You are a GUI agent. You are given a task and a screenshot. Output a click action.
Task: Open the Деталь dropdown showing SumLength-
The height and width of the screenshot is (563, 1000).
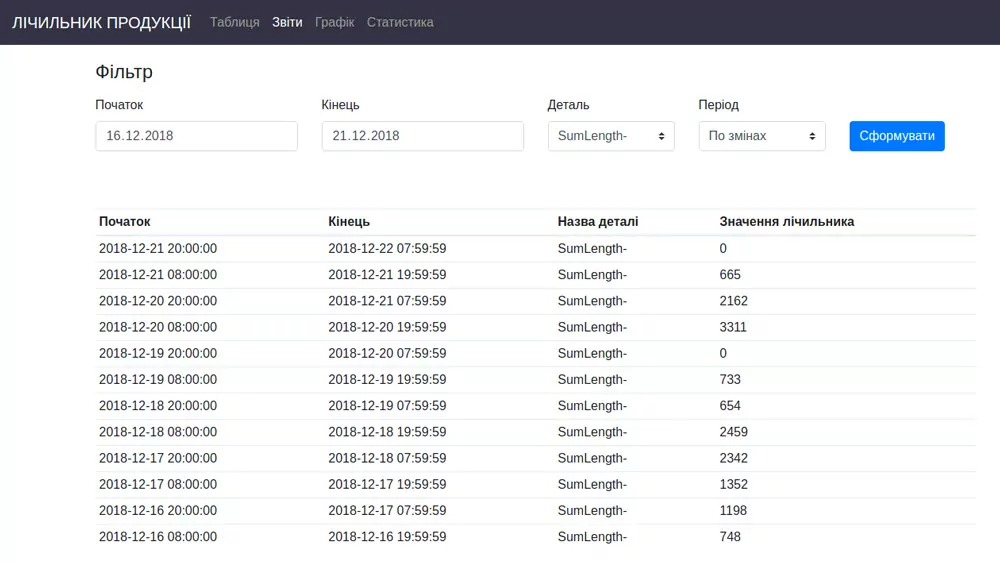pos(611,136)
